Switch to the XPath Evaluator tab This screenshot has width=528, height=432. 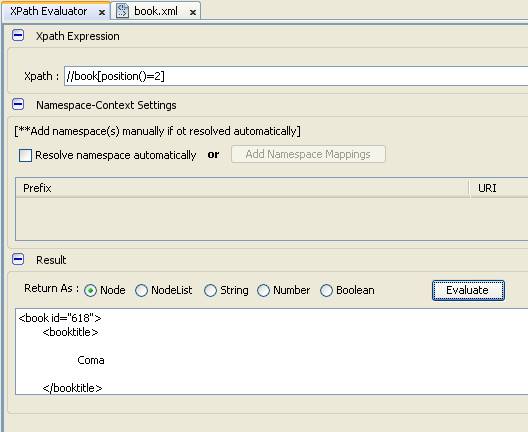coord(48,11)
